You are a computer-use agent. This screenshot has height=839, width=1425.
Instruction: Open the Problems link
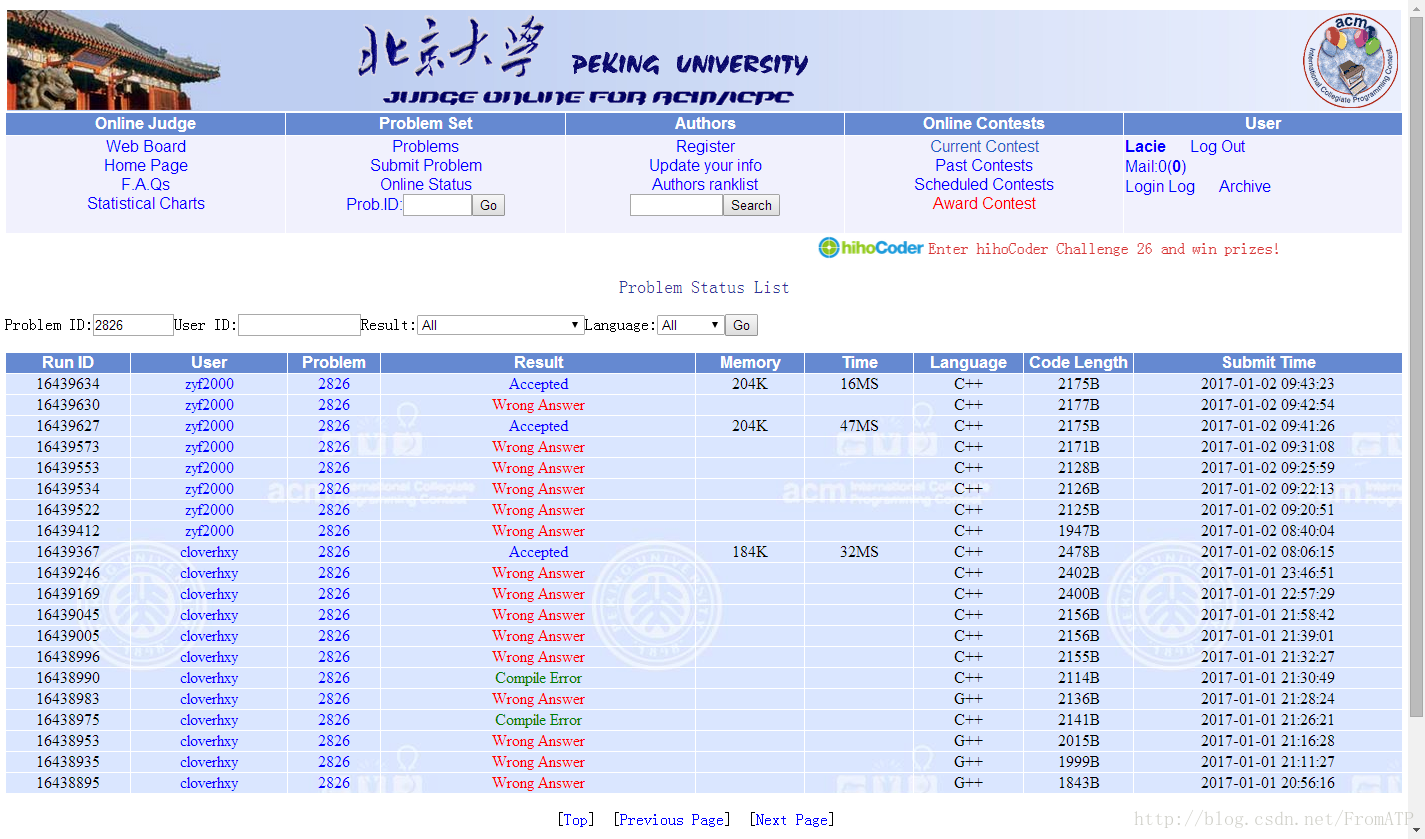tap(426, 146)
